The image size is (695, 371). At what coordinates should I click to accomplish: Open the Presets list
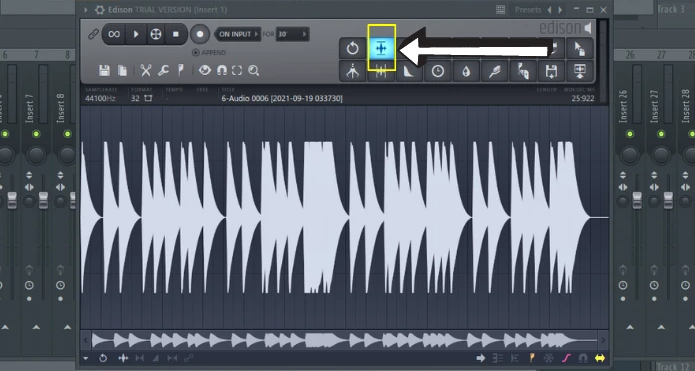528,9
